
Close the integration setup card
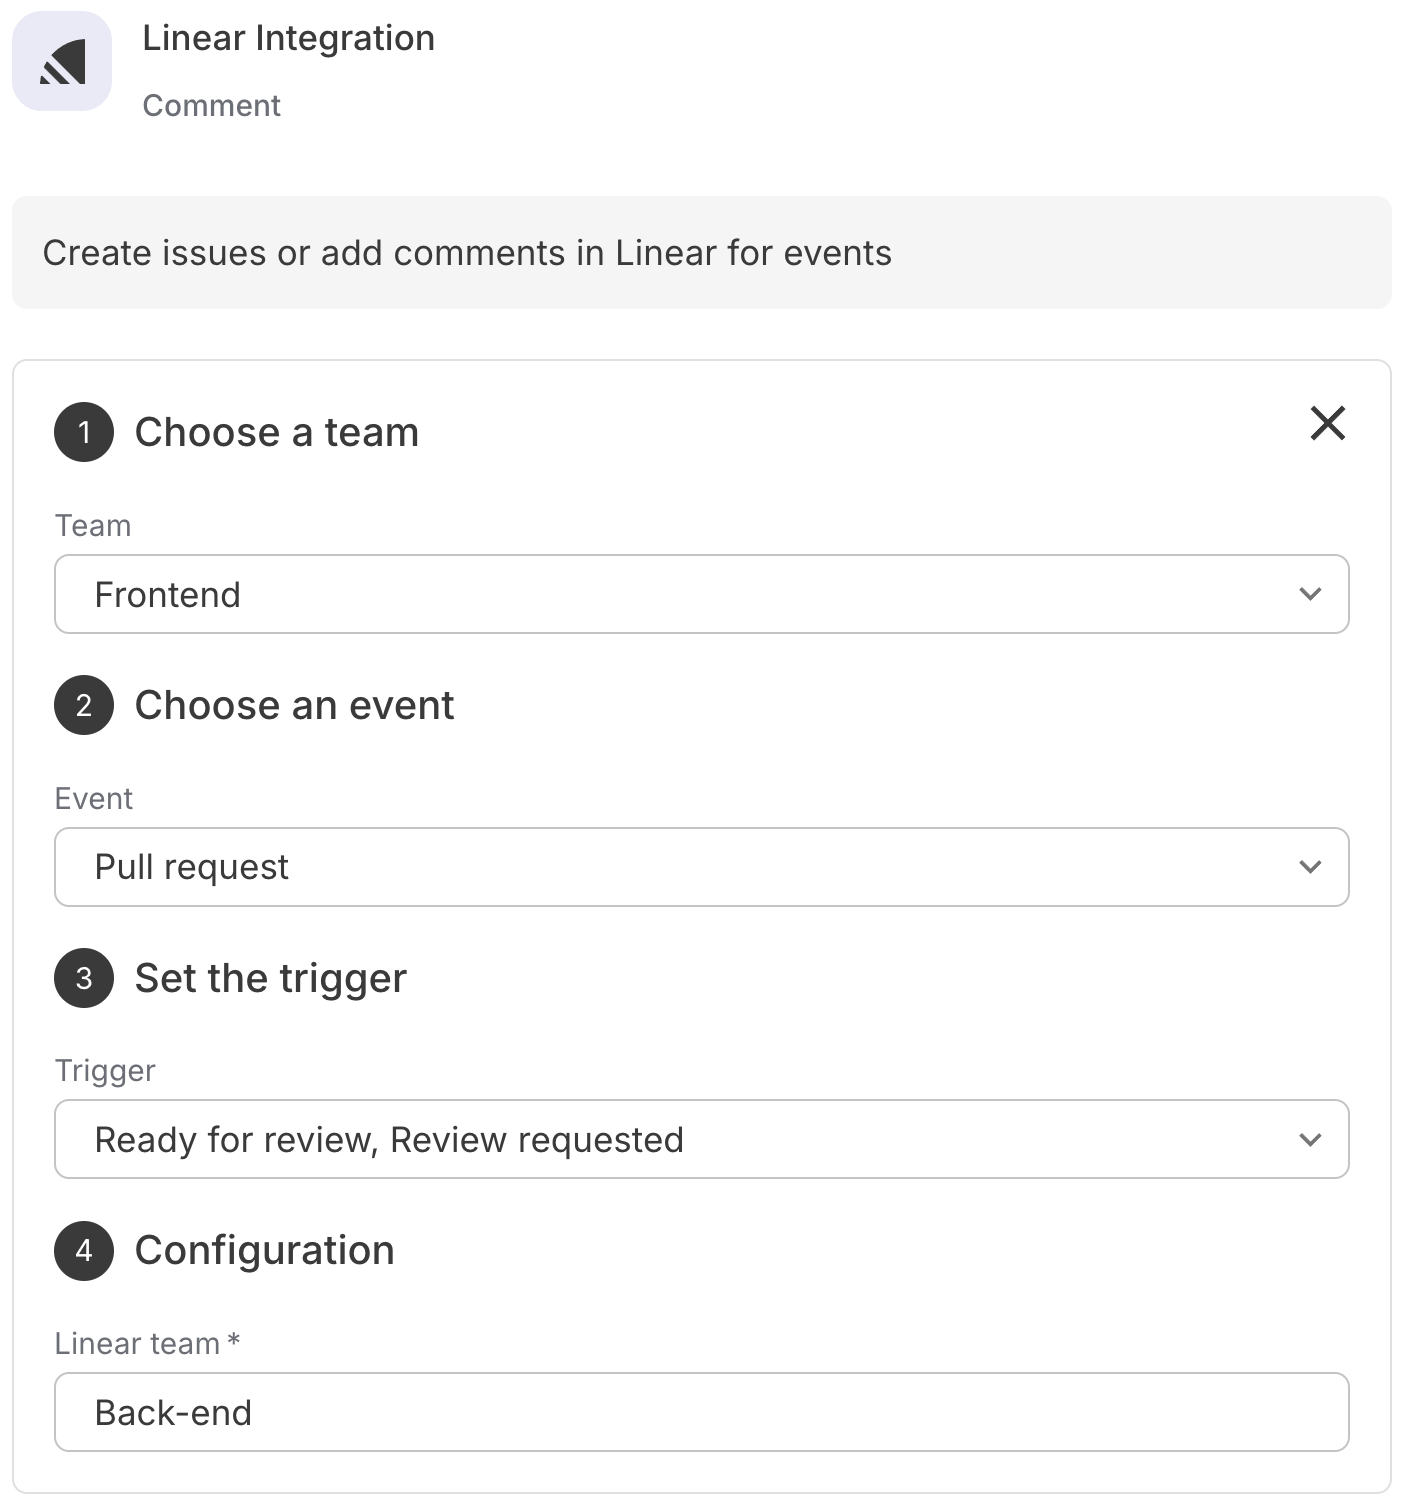pos(1327,423)
